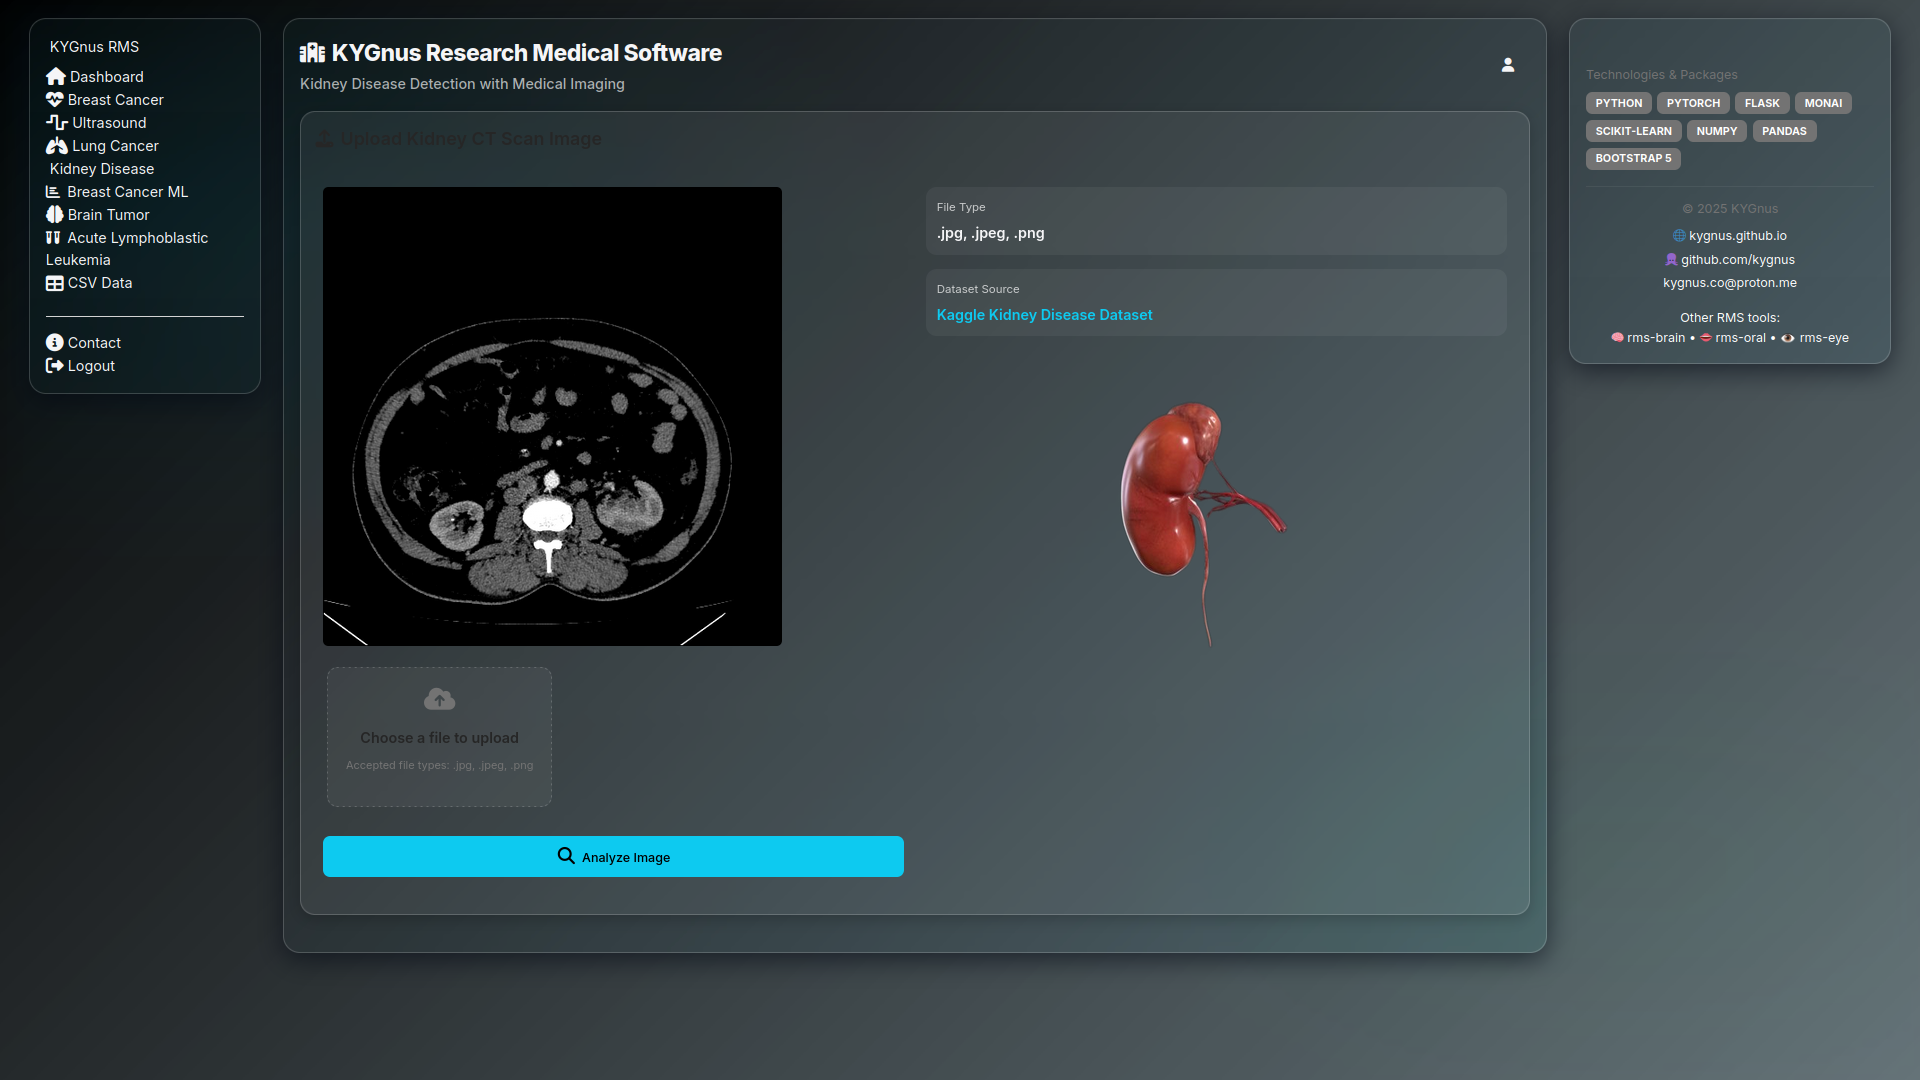Open the Dashboard via the home icon
1920x1080 pixels.
coord(55,76)
